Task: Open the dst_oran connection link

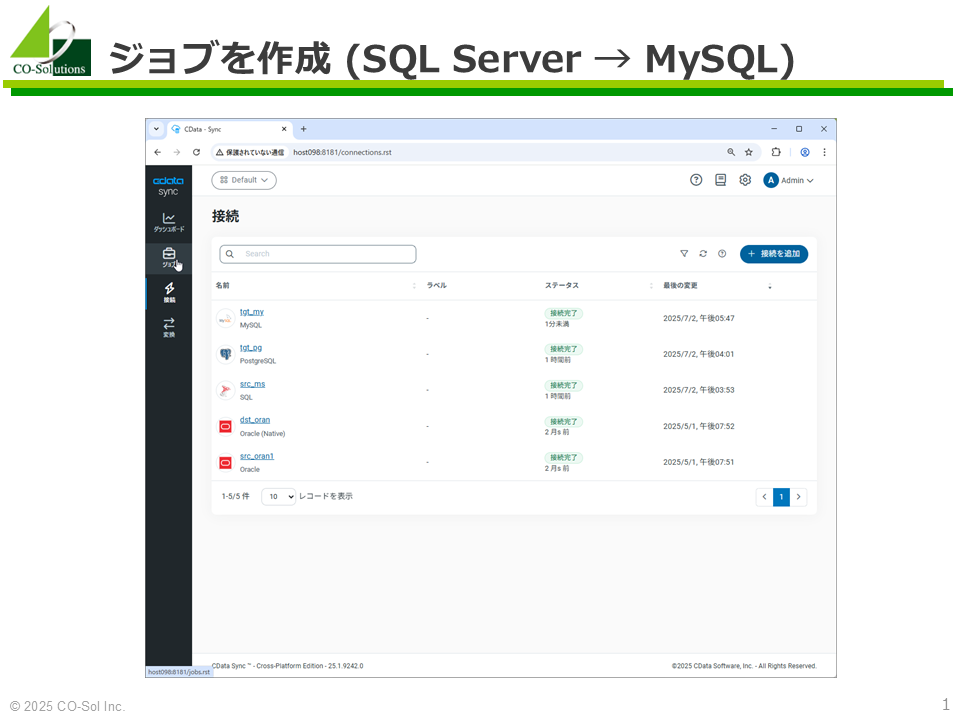Action: [x=255, y=420]
